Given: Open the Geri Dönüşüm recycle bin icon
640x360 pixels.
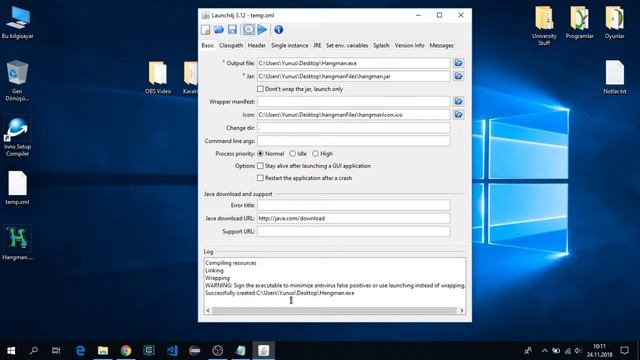Looking at the screenshot, I should pyautogui.click(x=17, y=80).
